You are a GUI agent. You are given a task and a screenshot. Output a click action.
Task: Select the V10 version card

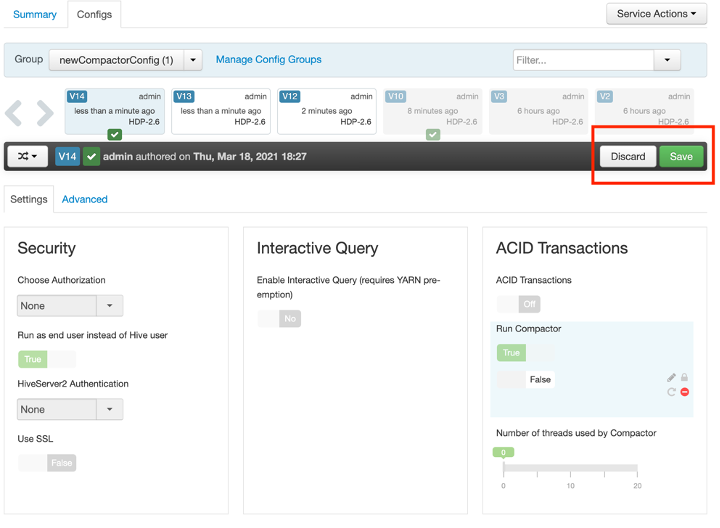point(433,111)
